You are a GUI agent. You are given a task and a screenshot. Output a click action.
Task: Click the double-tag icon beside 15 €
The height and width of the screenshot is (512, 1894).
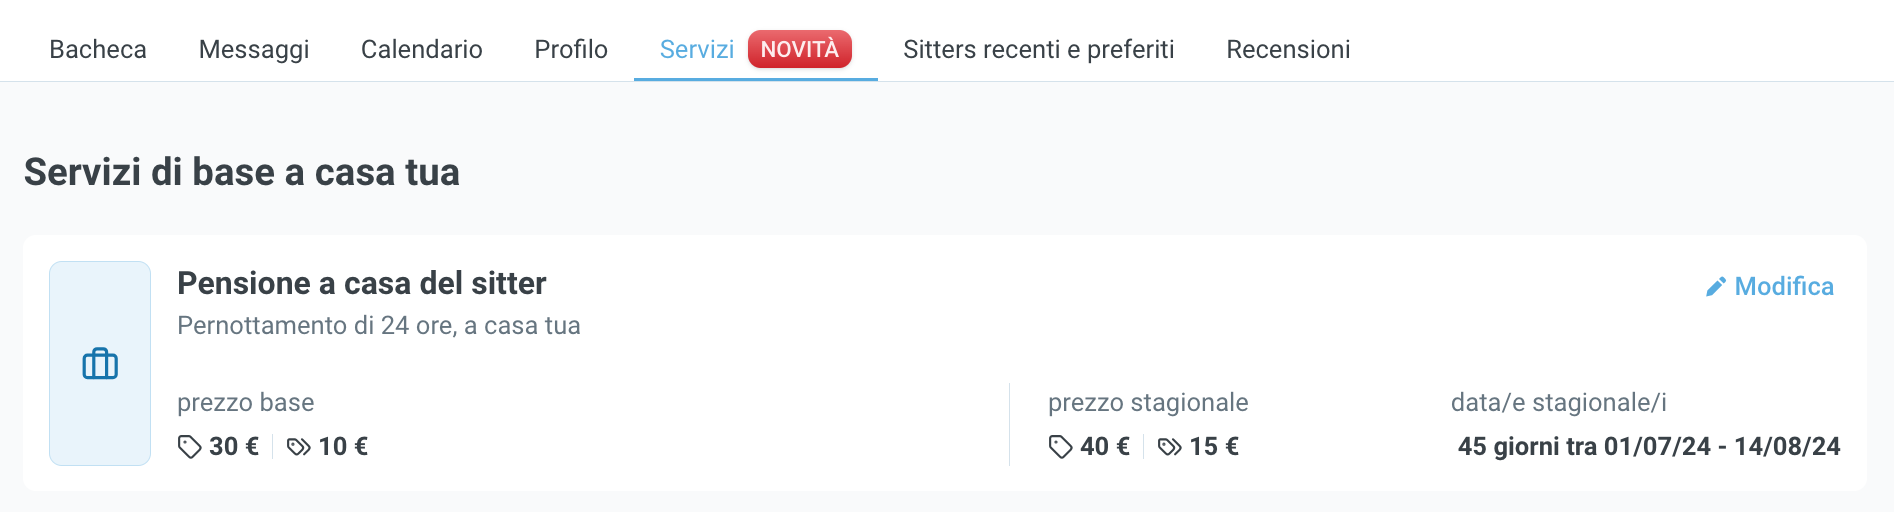1169,447
